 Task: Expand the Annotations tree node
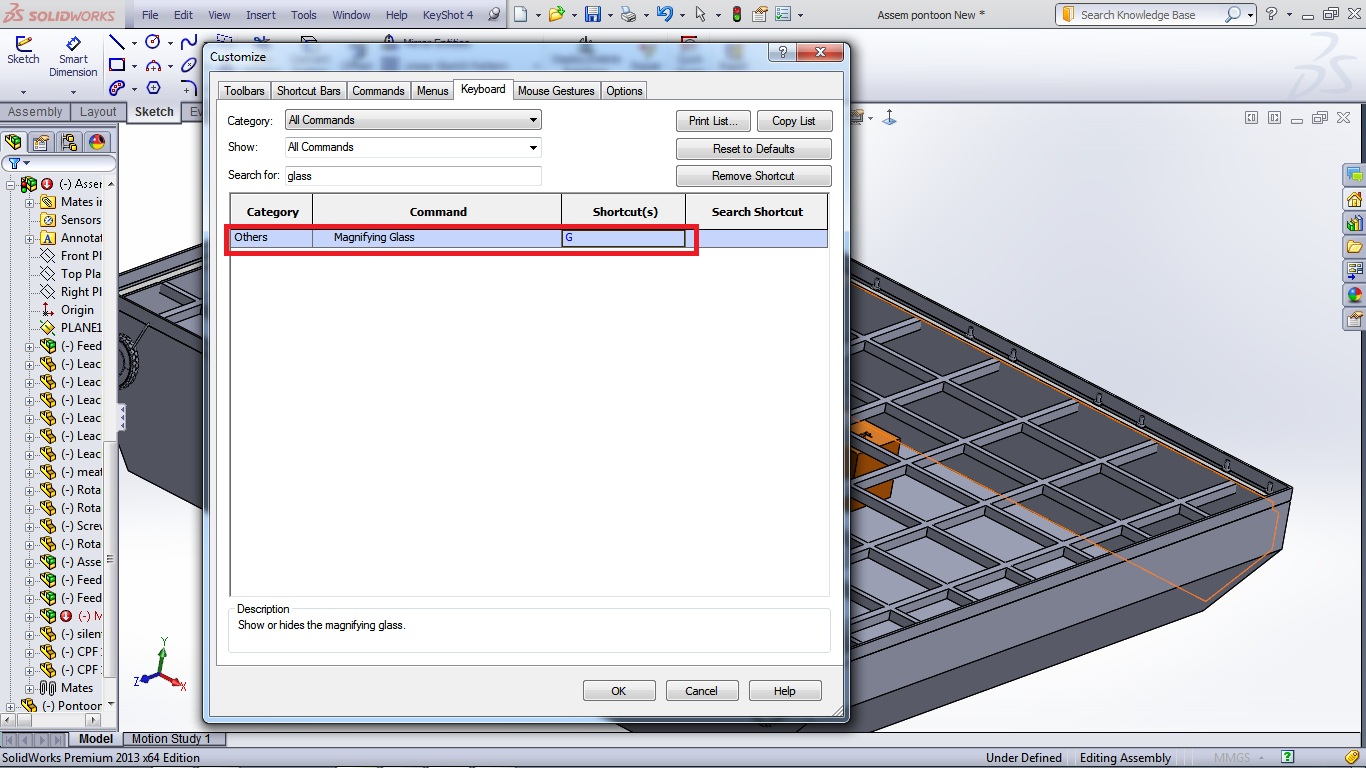pos(30,238)
